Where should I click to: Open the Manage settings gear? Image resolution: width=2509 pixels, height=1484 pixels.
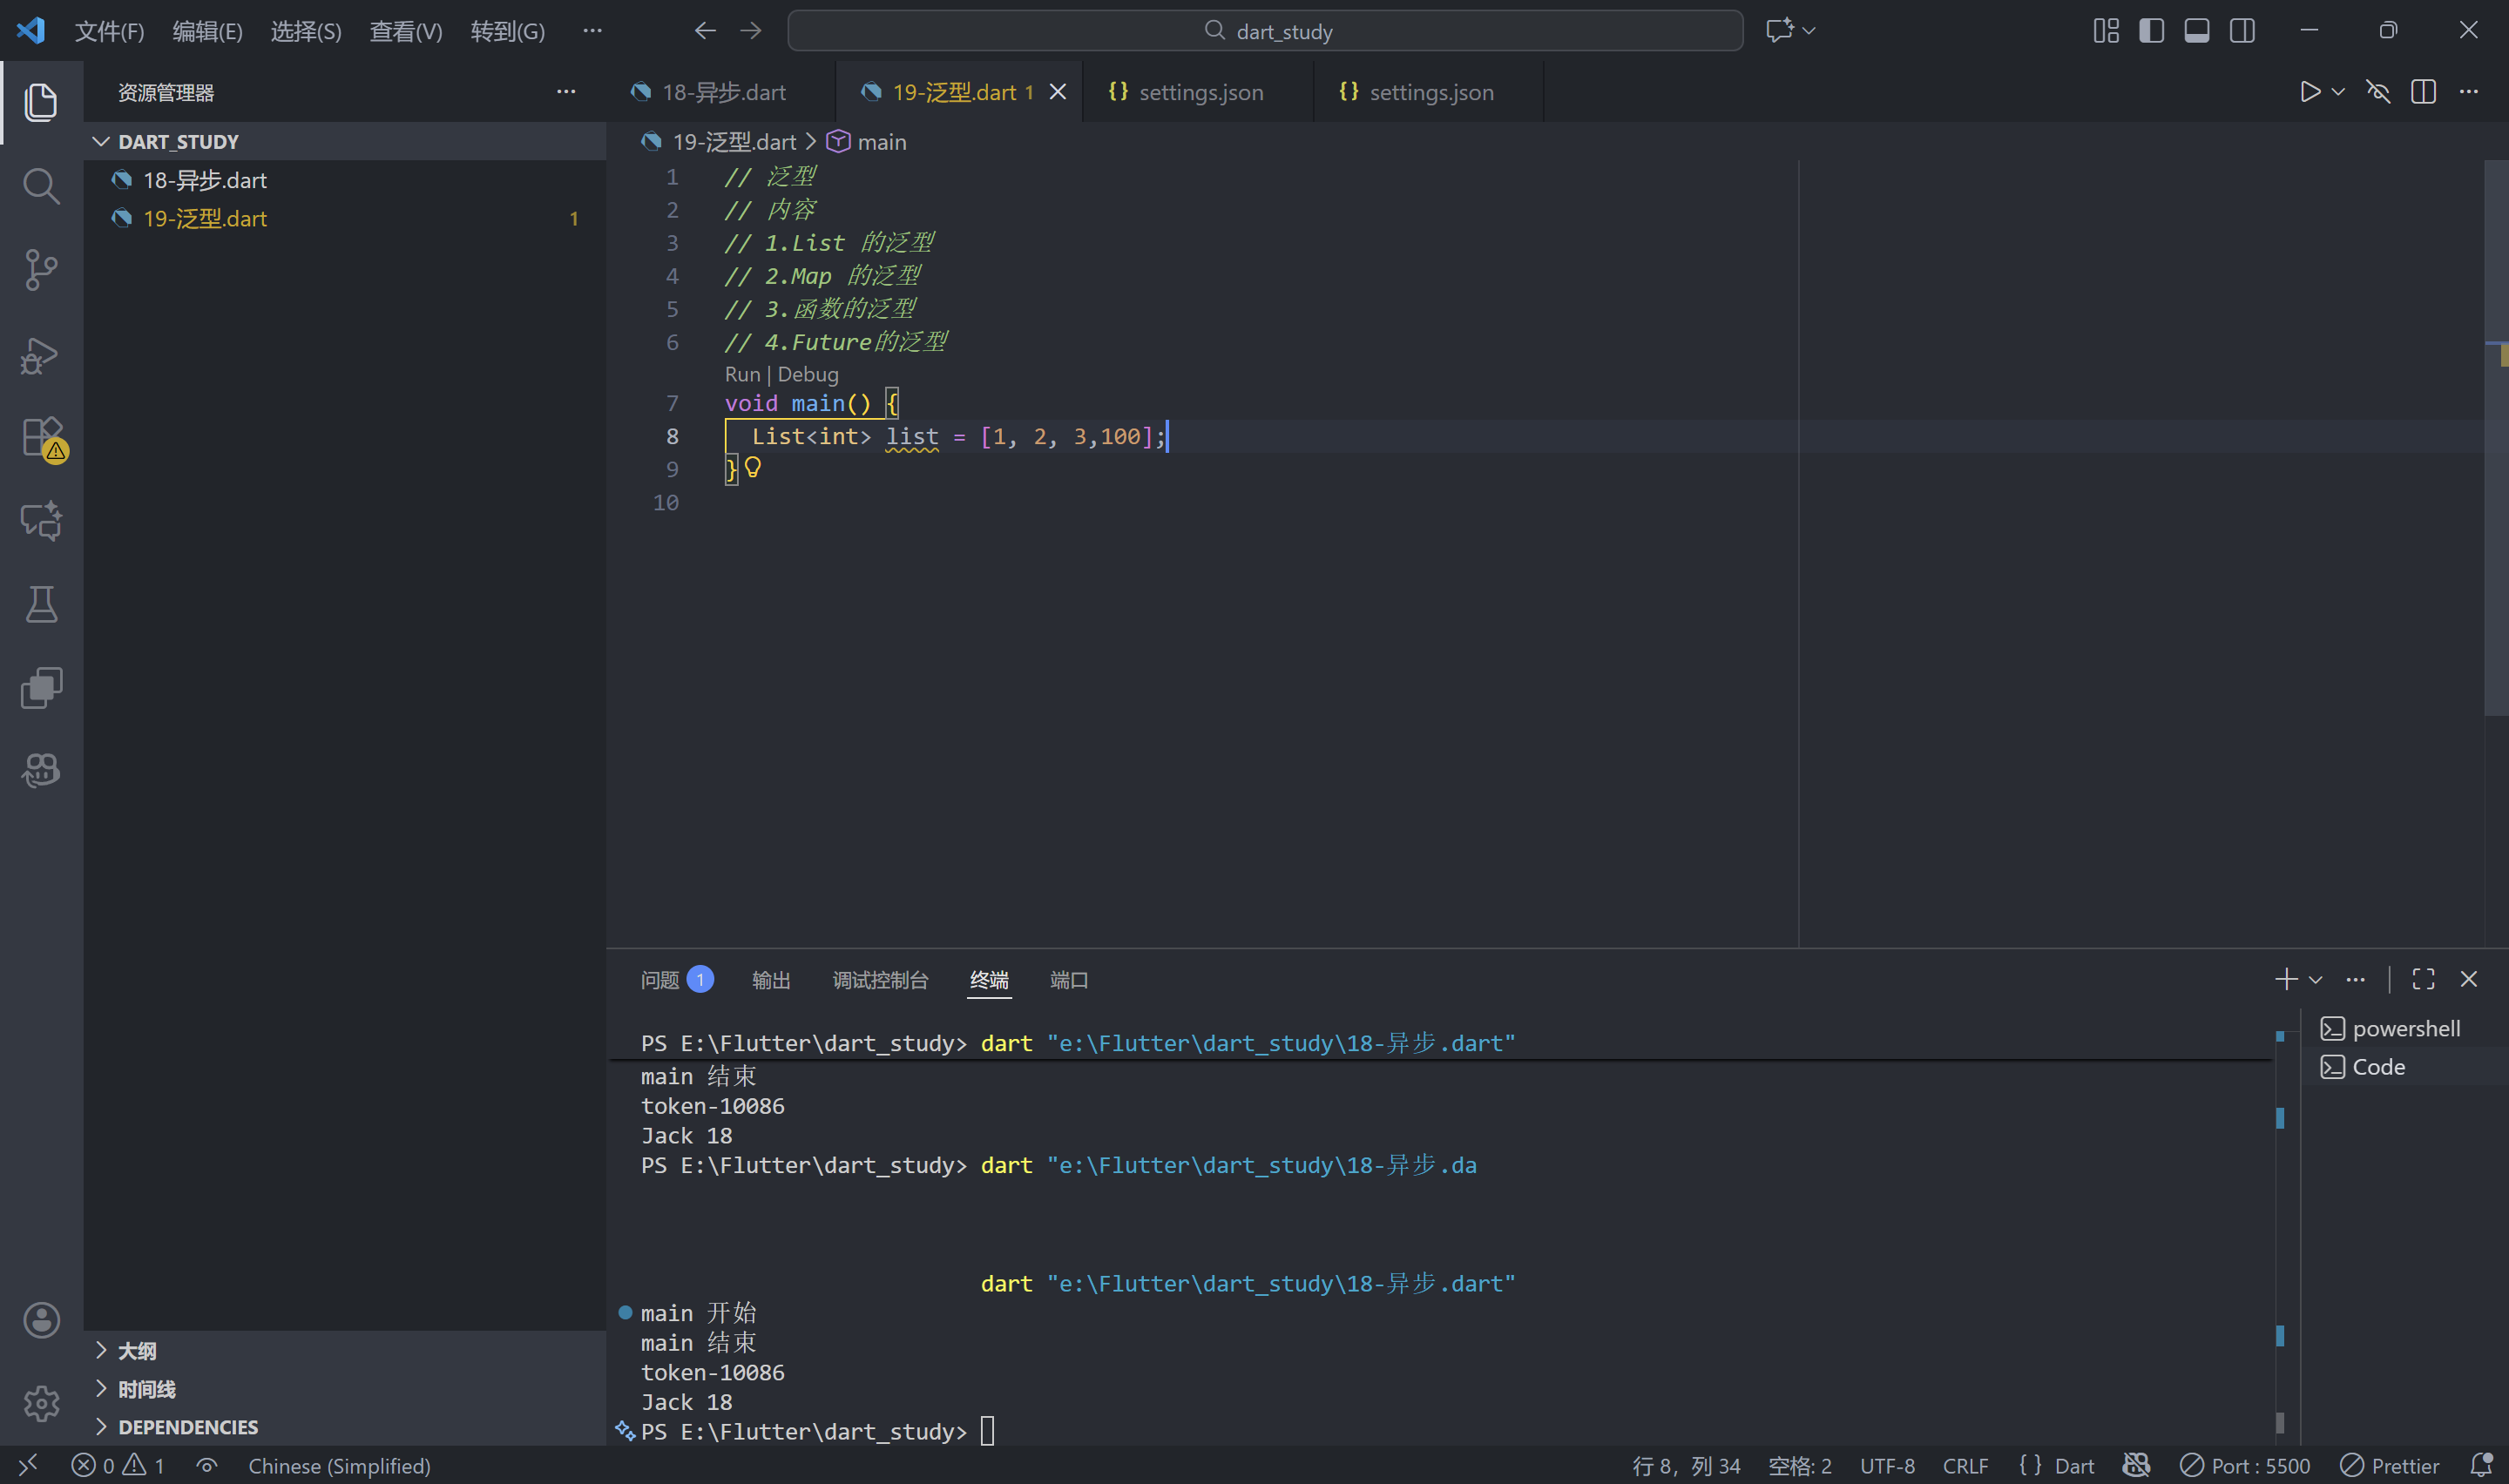click(x=41, y=1403)
